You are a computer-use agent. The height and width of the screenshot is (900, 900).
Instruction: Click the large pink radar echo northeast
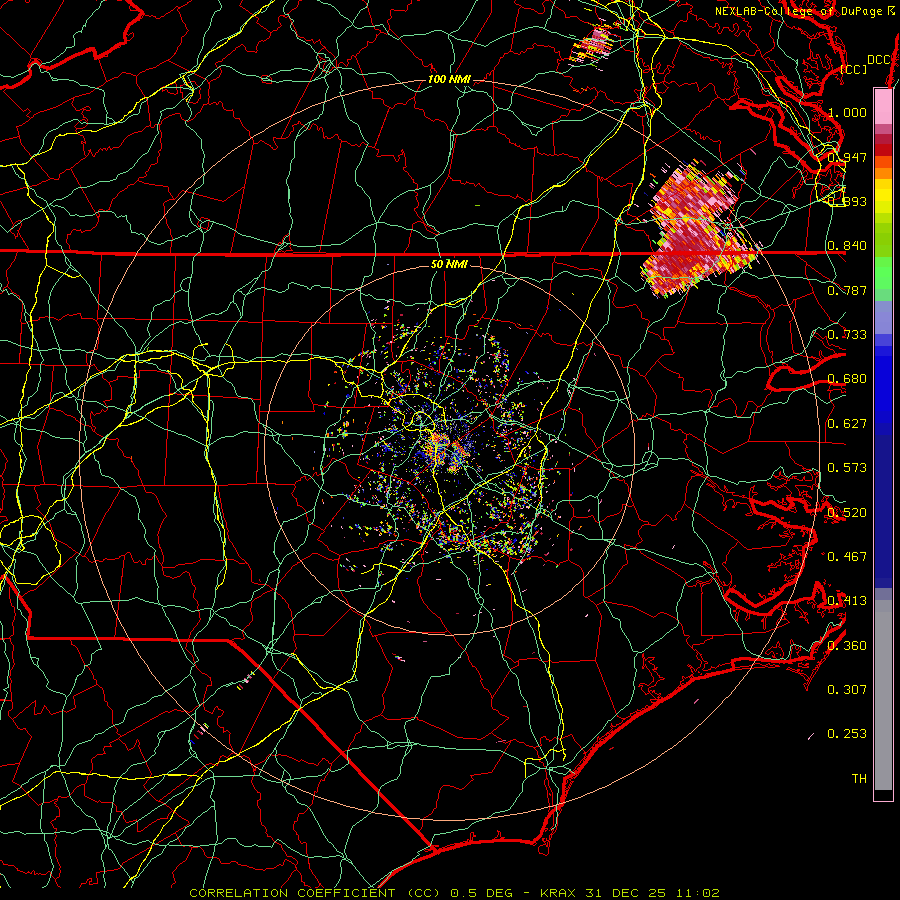pos(695,230)
